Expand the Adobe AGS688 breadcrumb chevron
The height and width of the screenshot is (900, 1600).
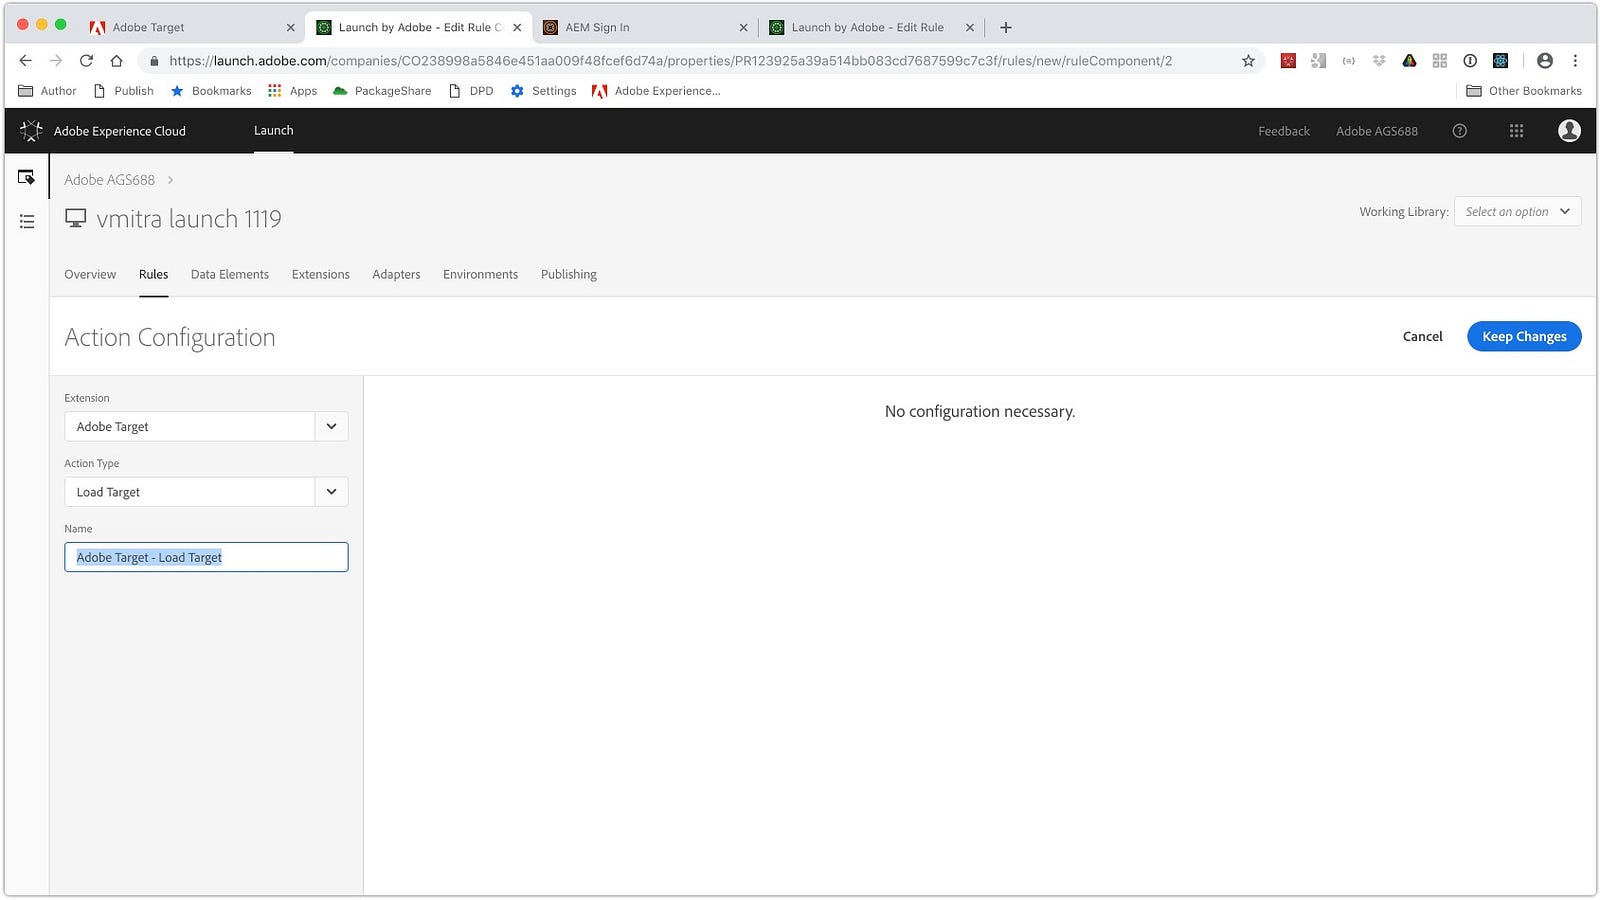click(x=171, y=180)
